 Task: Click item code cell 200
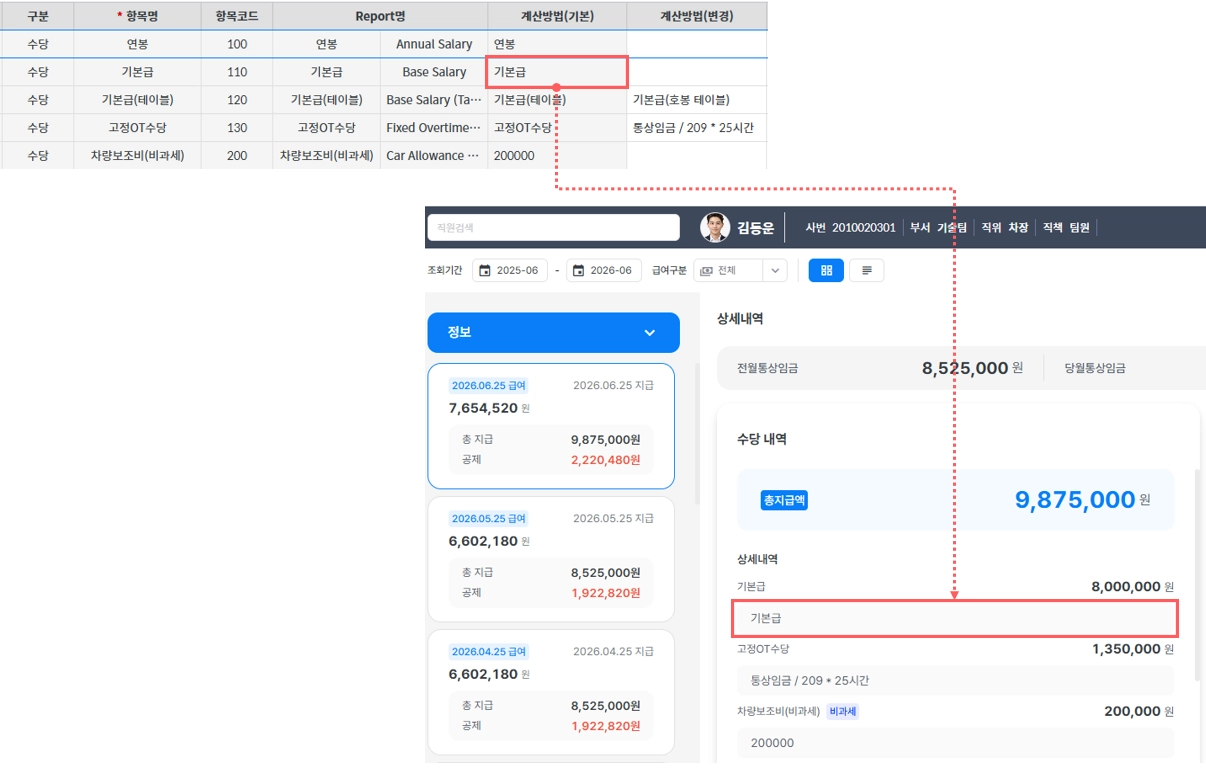point(237,156)
